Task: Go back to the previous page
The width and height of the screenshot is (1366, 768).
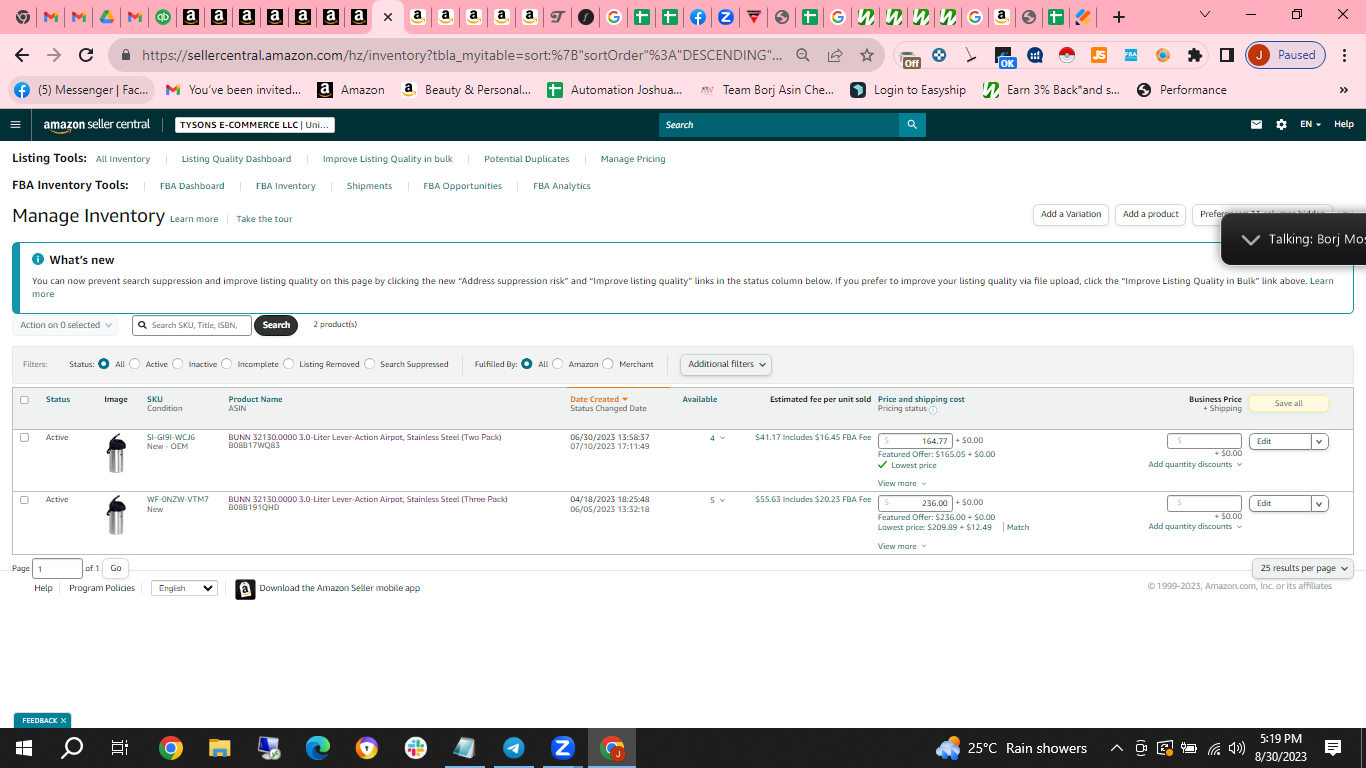Action: click(x=22, y=55)
